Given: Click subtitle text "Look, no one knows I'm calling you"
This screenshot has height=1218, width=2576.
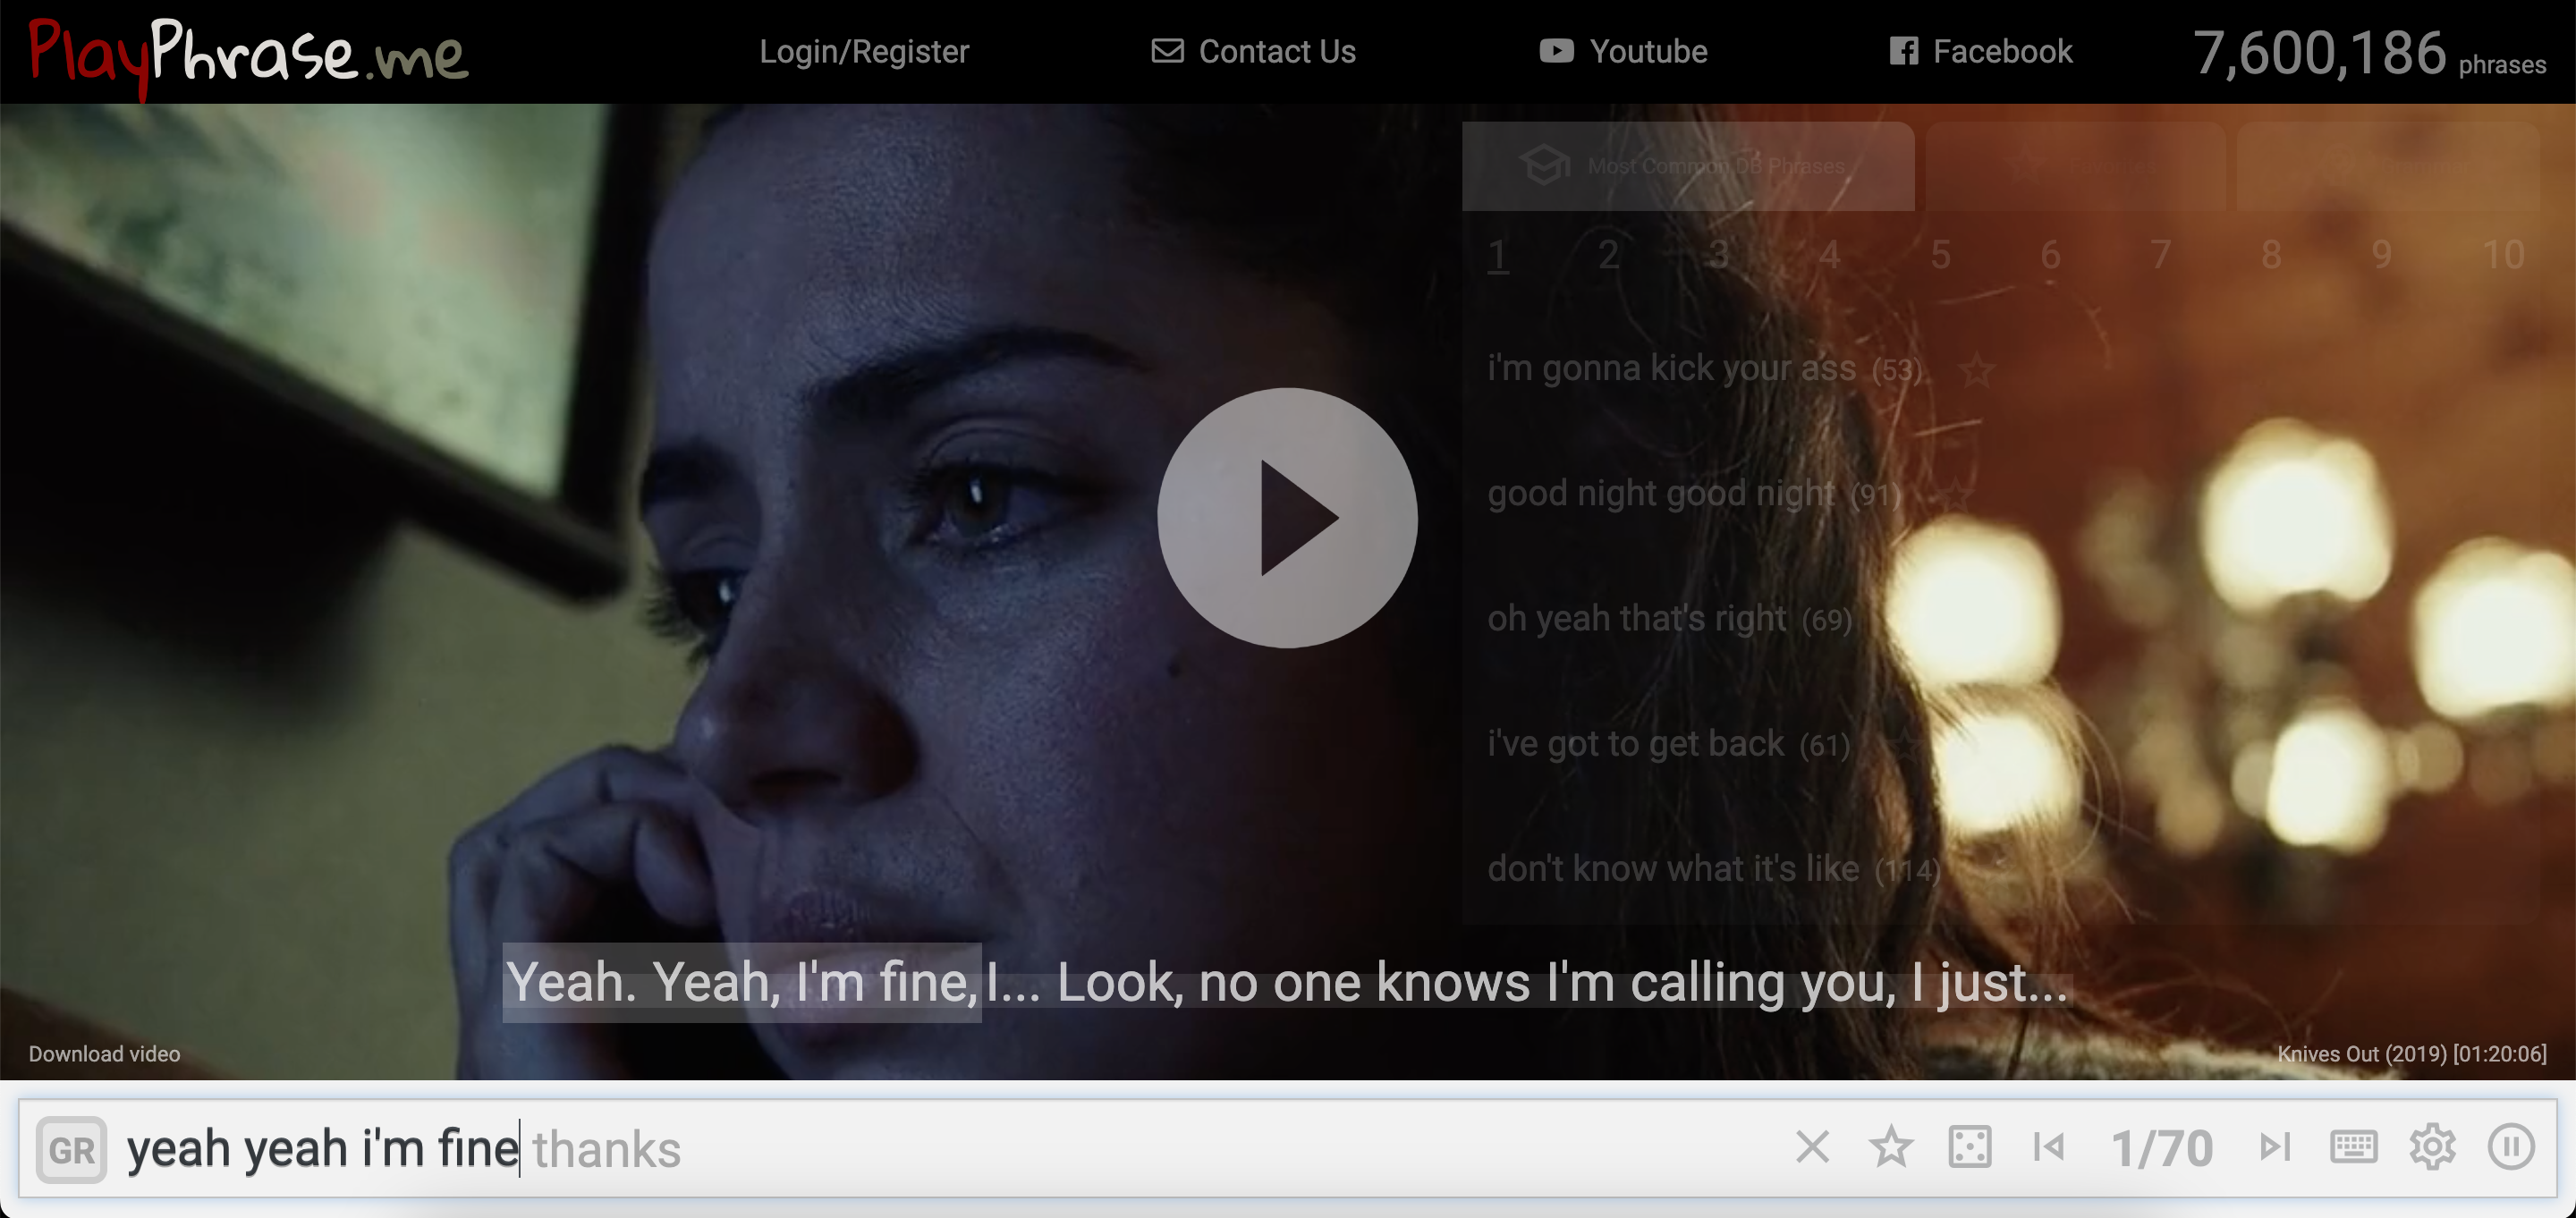Looking at the screenshot, I should (x=1475, y=982).
